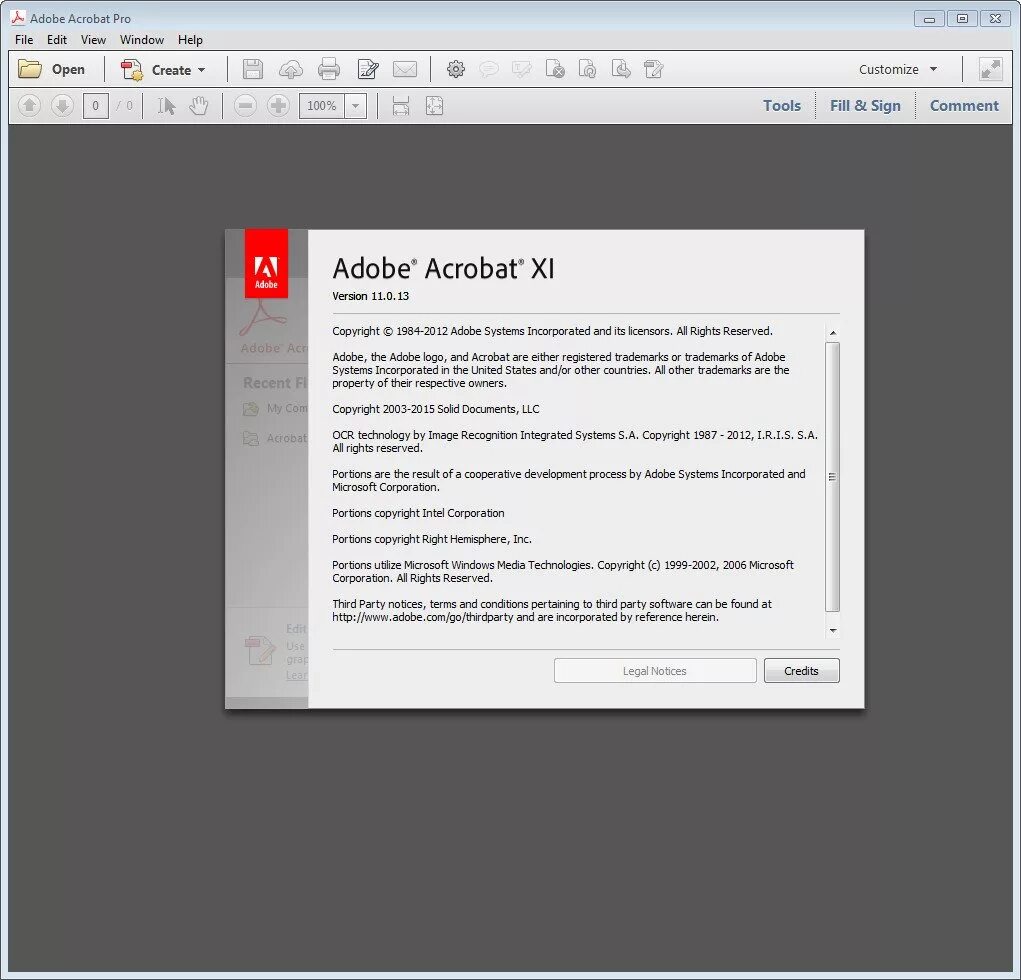Click the zoom out minus button
The image size is (1021, 980).
coord(245,105)
